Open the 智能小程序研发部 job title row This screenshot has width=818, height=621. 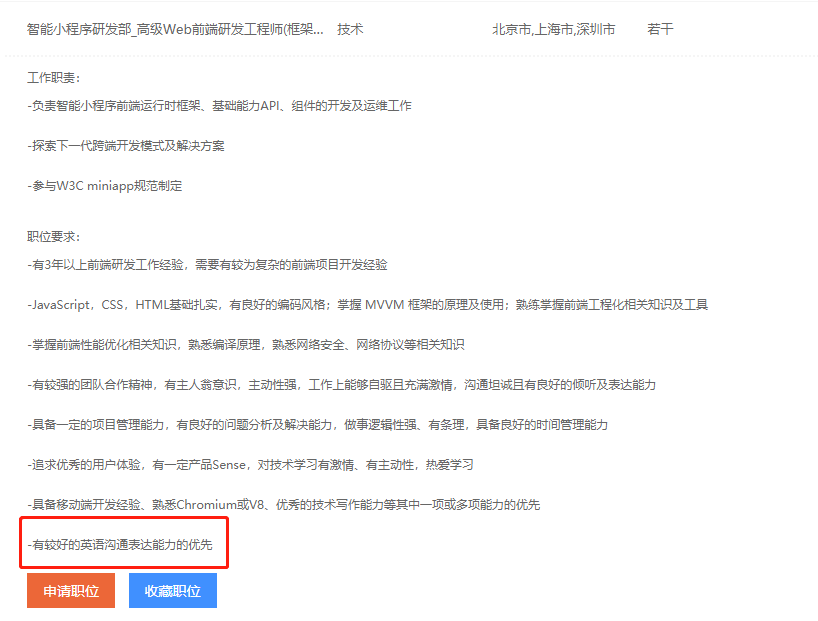[x=175, y=29]
